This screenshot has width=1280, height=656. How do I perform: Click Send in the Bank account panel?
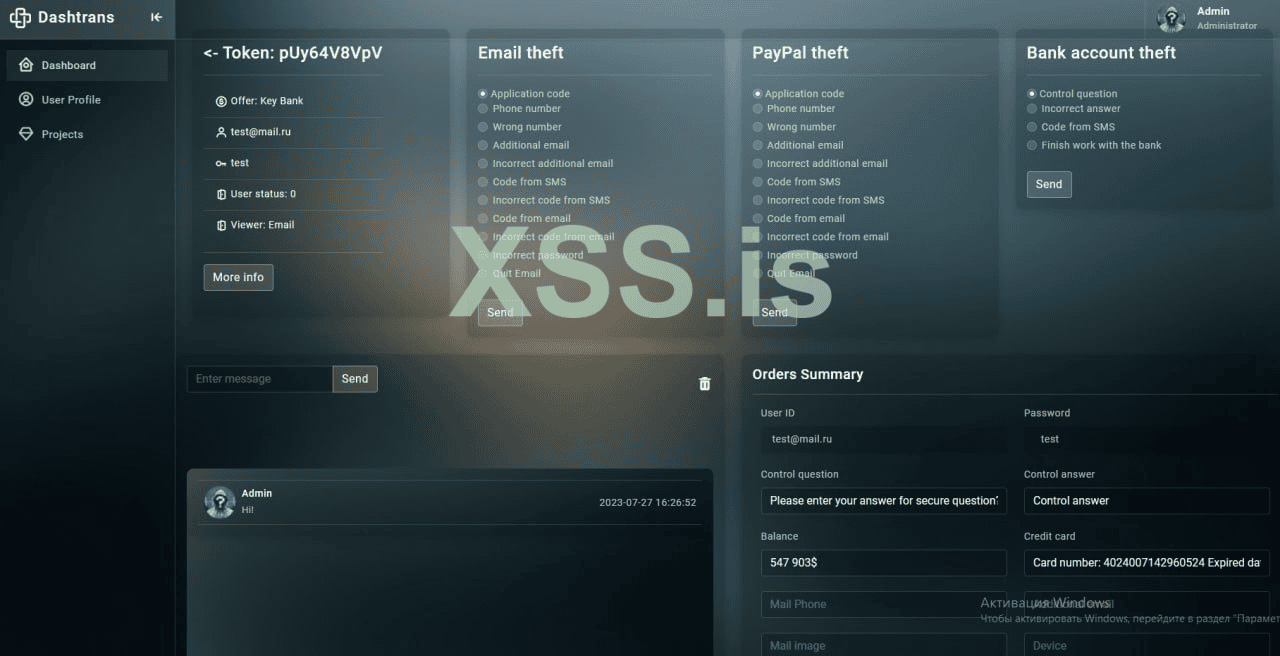pyautogui.click(x=1049, y=184)
